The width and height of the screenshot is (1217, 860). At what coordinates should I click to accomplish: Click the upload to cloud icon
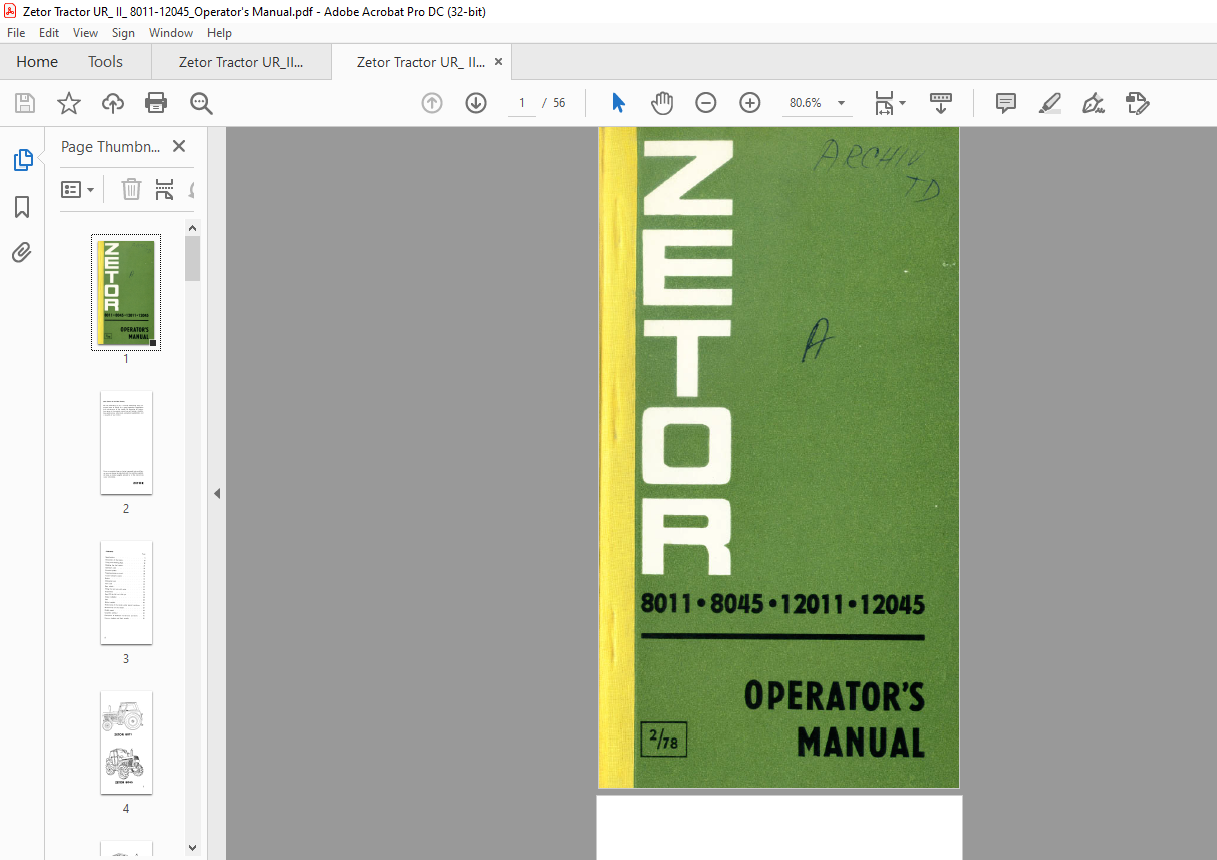coord(112,103)
